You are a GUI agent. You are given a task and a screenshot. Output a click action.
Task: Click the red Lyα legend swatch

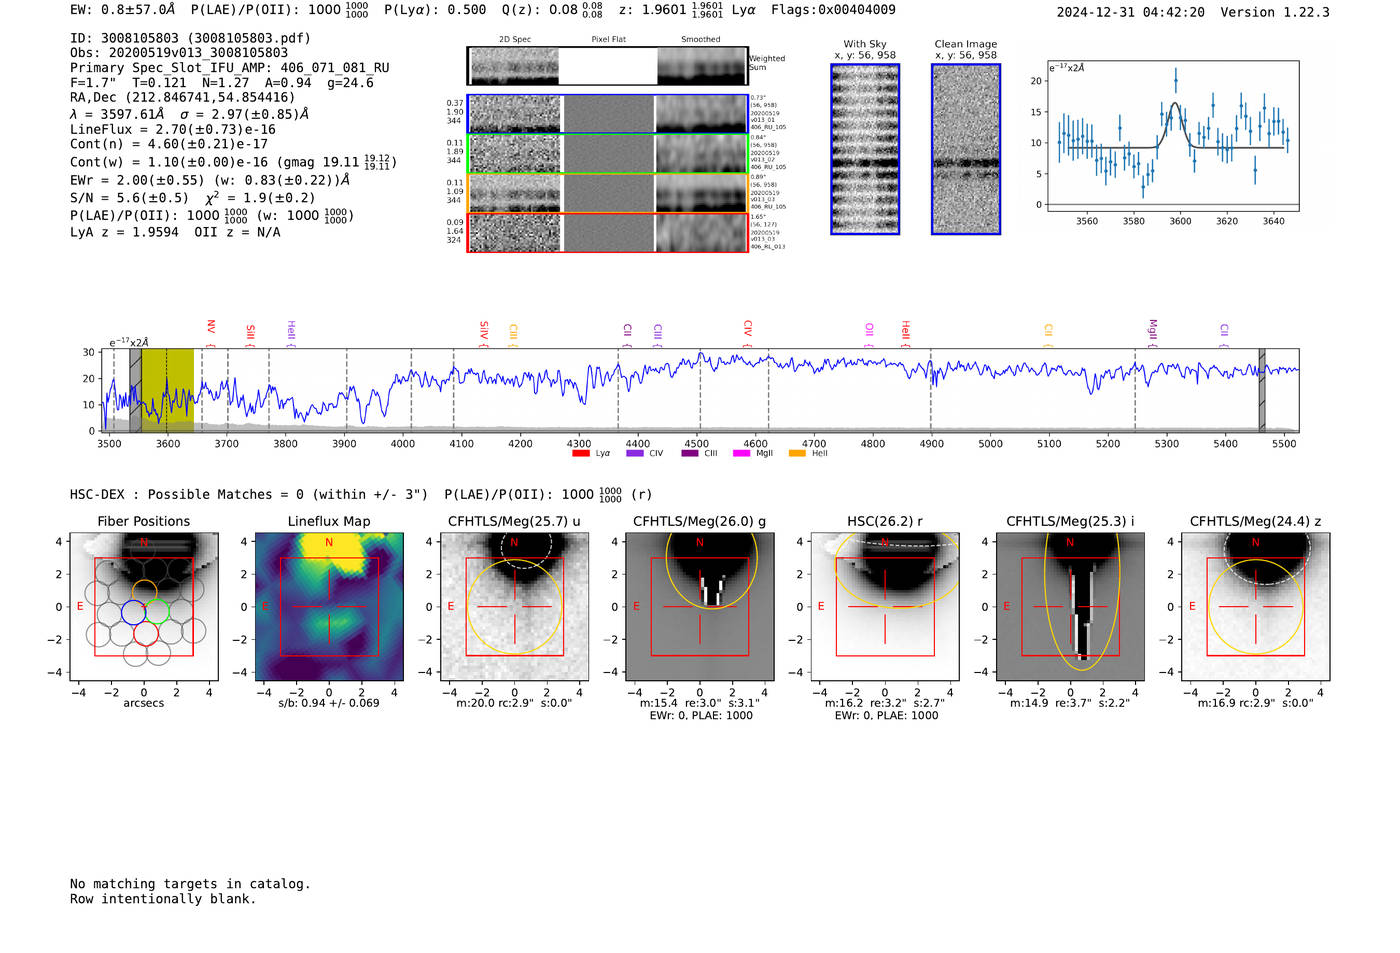click(581, 454)
